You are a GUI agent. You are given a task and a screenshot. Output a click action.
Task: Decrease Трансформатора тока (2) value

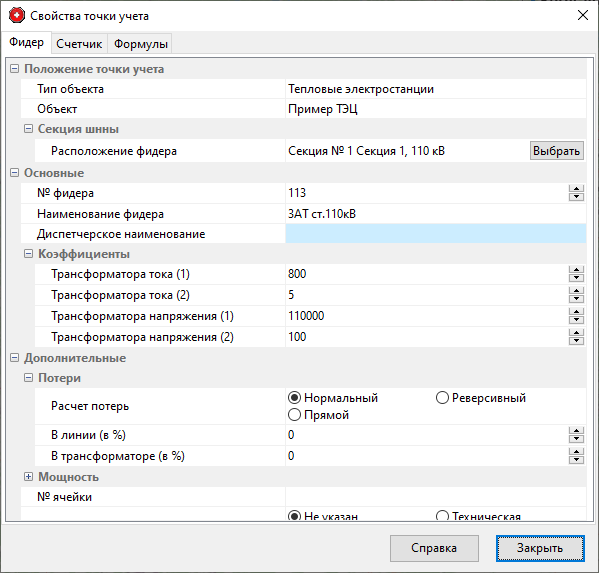pyautogui.click(x=576, y=299)
